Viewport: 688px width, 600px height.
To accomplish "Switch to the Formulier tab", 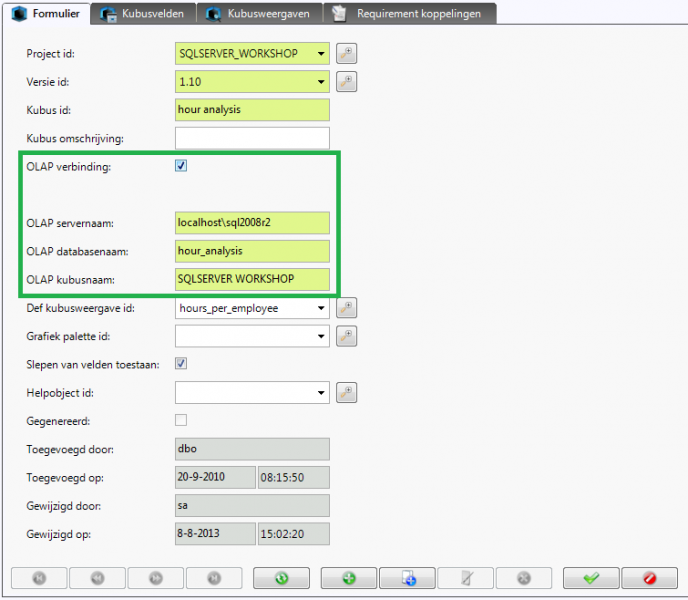I will pyautogui.click(x=47, y=14).
